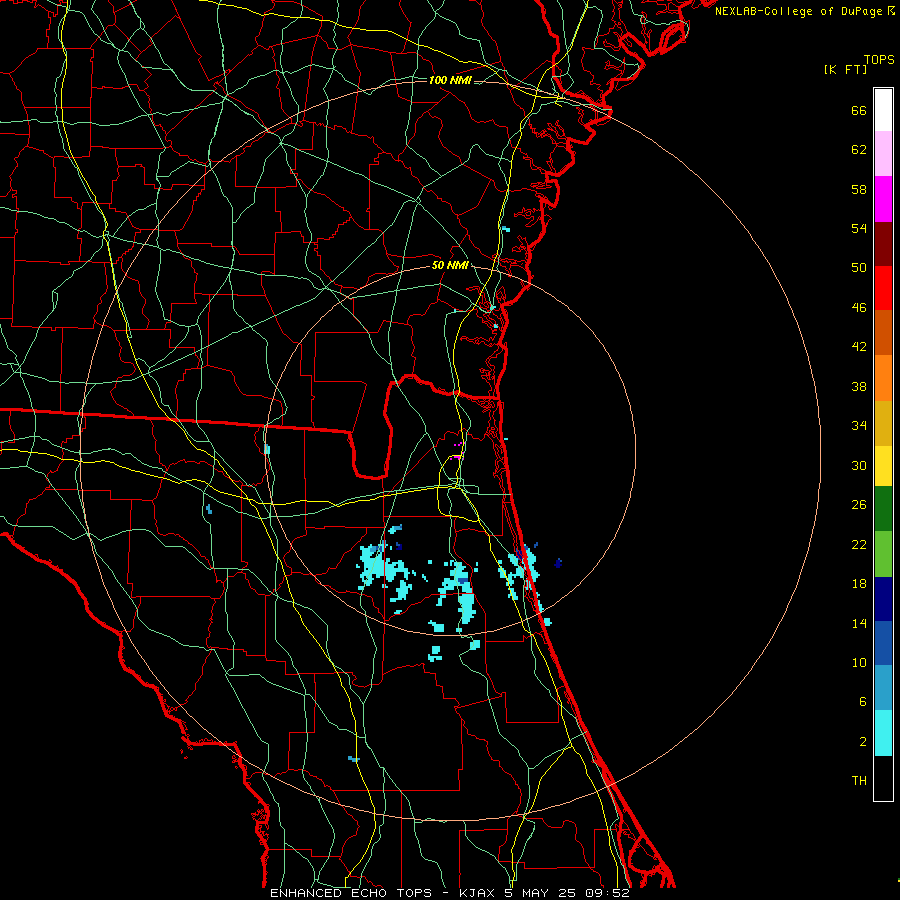Click the legend value '18'
The image size is (900, 900).
click(x=859, y=584)
